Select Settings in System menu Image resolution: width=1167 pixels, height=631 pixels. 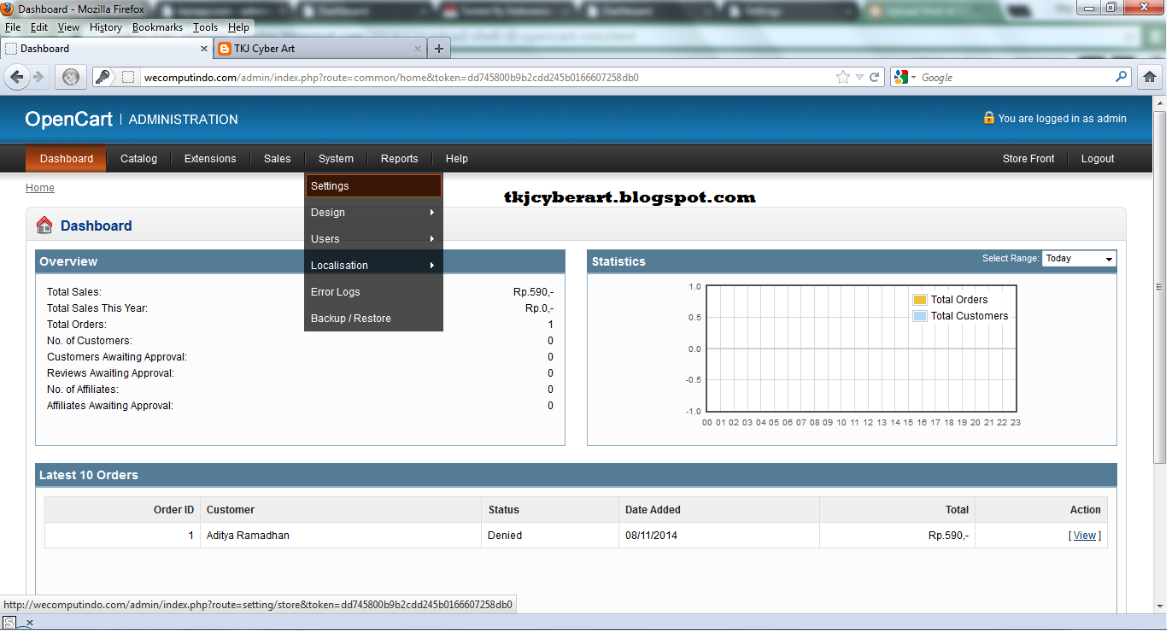tap(373, 186)
